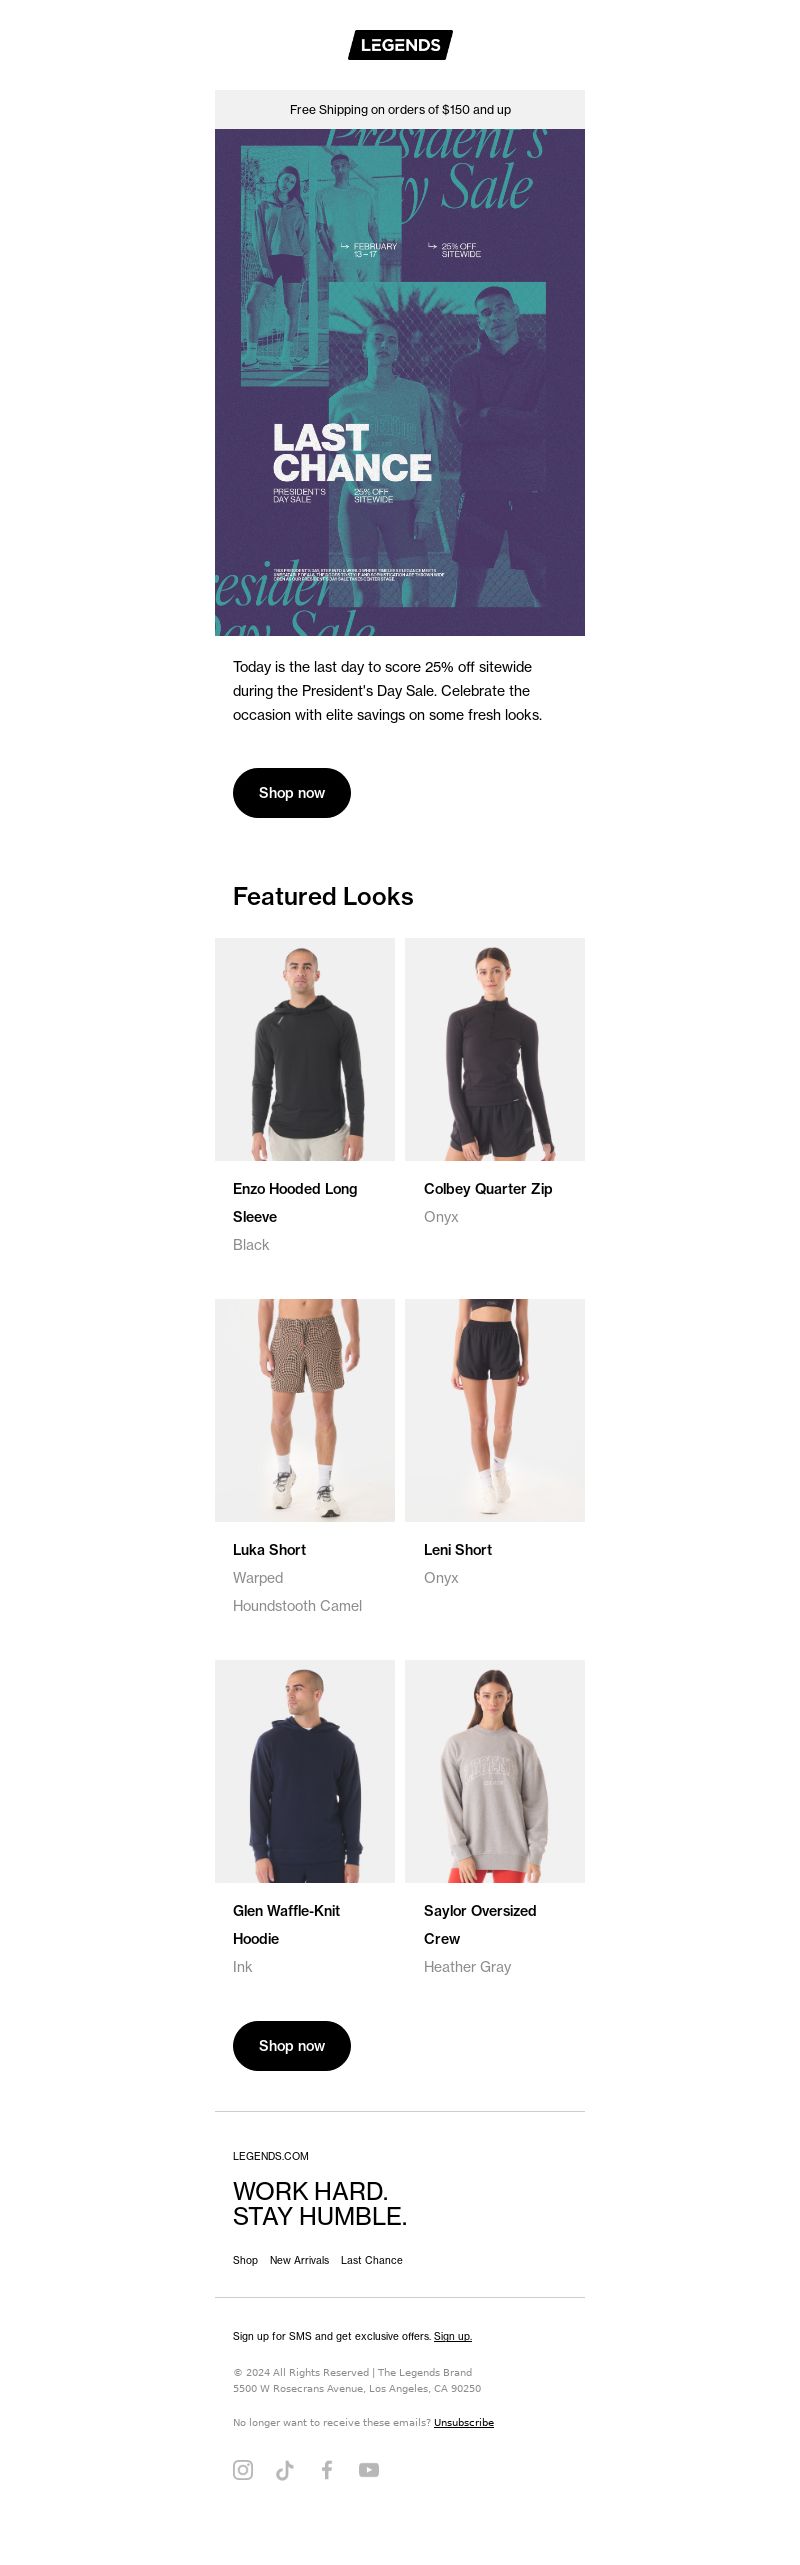Go to the New Arrivals footer link
The width and height of the screenshot is (800, 2565).
click(299, 2260)
